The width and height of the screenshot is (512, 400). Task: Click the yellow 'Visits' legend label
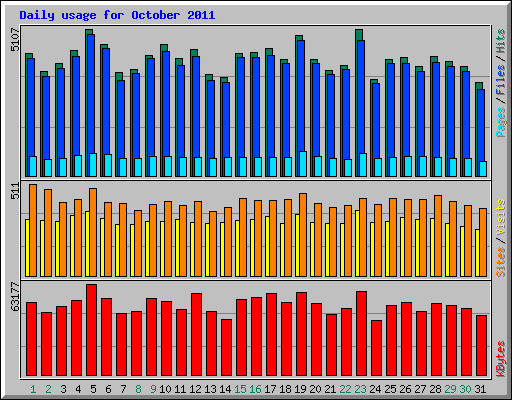(x=500, y=218)
